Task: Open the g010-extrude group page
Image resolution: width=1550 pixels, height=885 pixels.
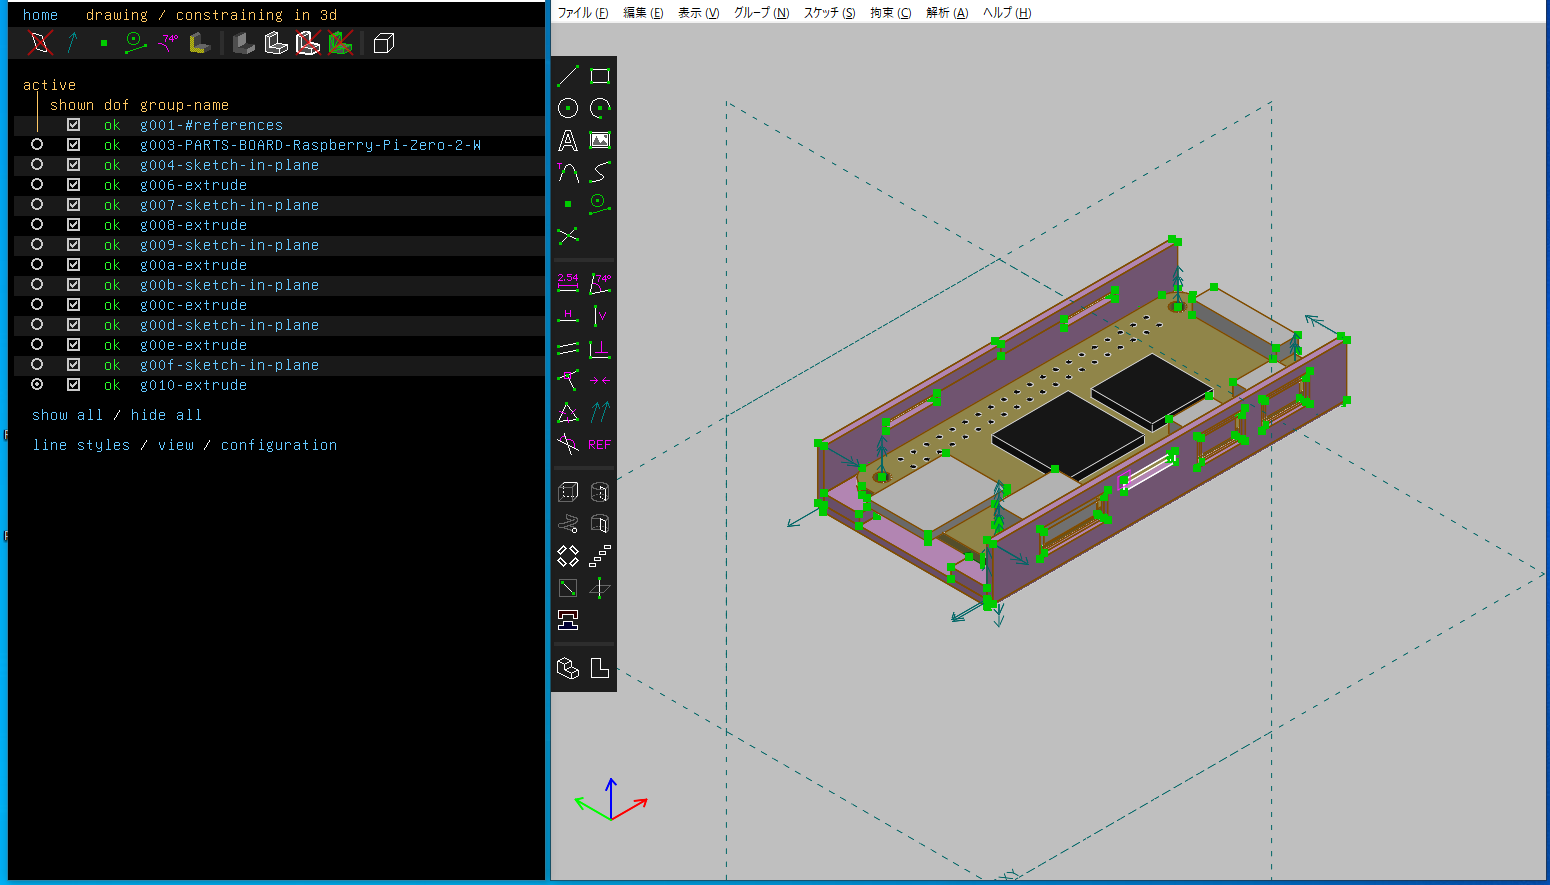Action: click(x=193, y=385)
